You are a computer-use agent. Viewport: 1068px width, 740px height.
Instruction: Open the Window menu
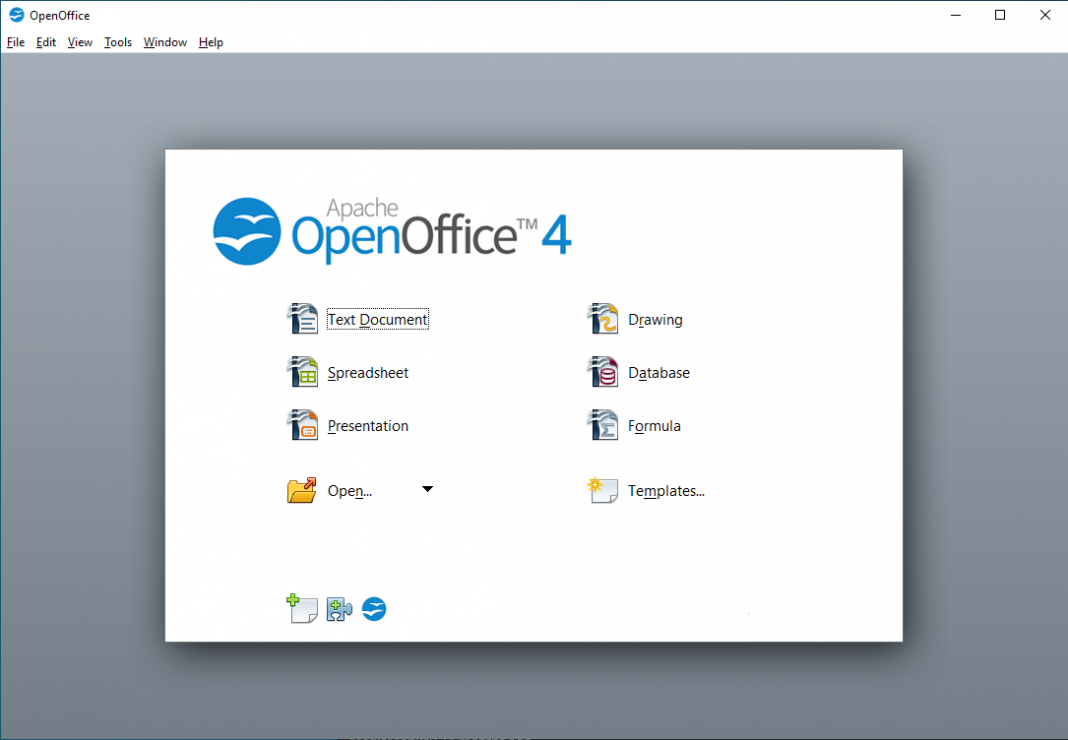pos(164,42)
